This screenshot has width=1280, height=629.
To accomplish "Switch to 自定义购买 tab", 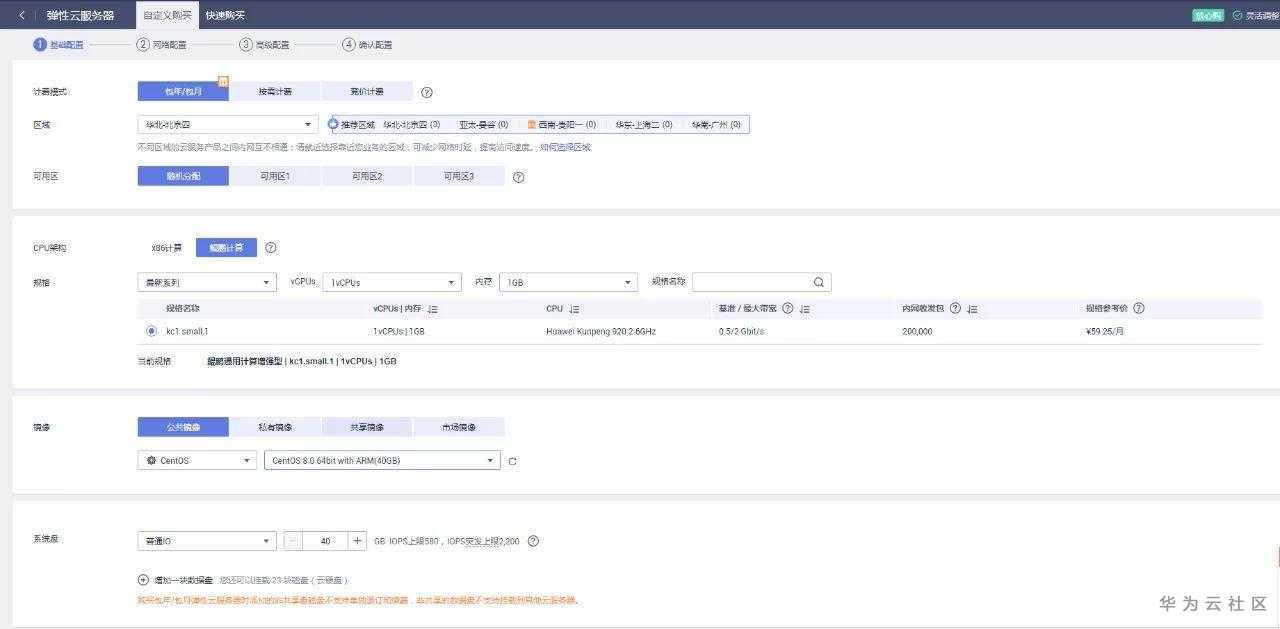I will coord(166,15).
